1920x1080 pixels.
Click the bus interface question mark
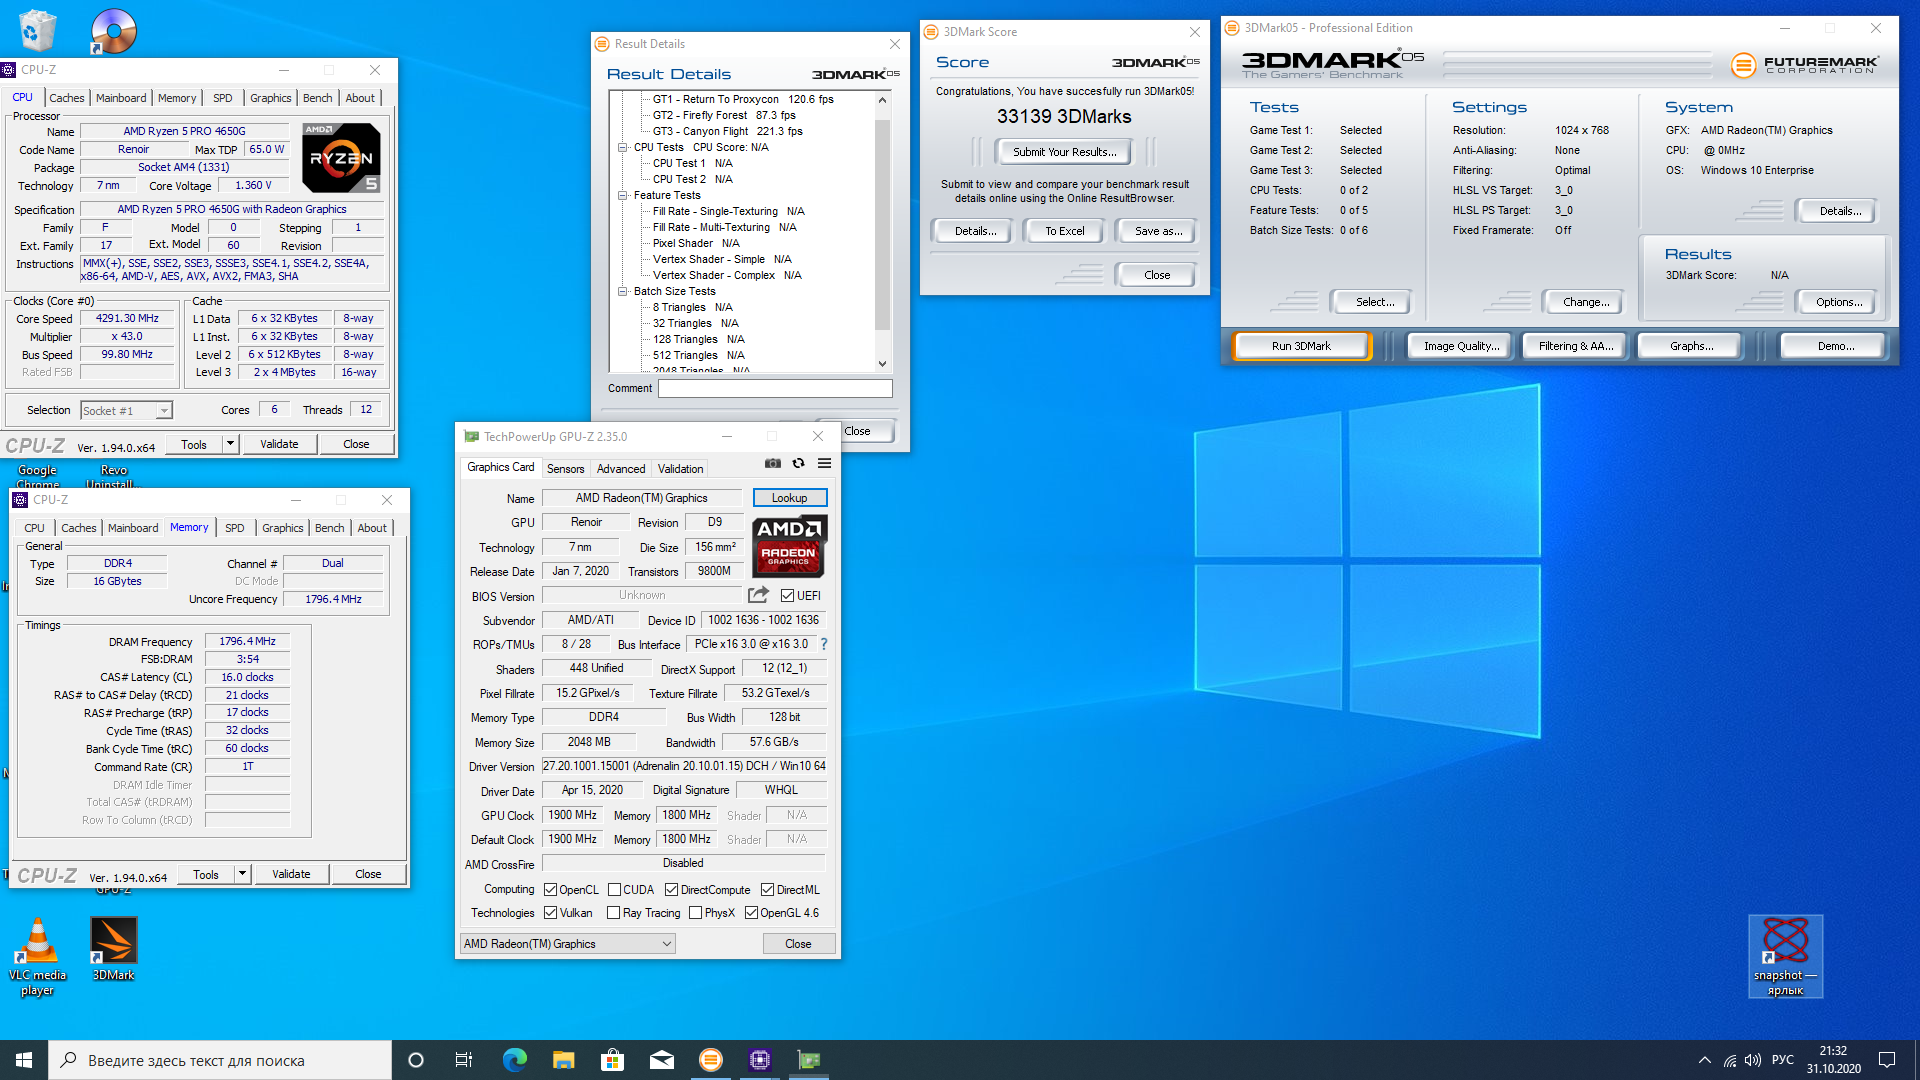[x=824, y=644]
